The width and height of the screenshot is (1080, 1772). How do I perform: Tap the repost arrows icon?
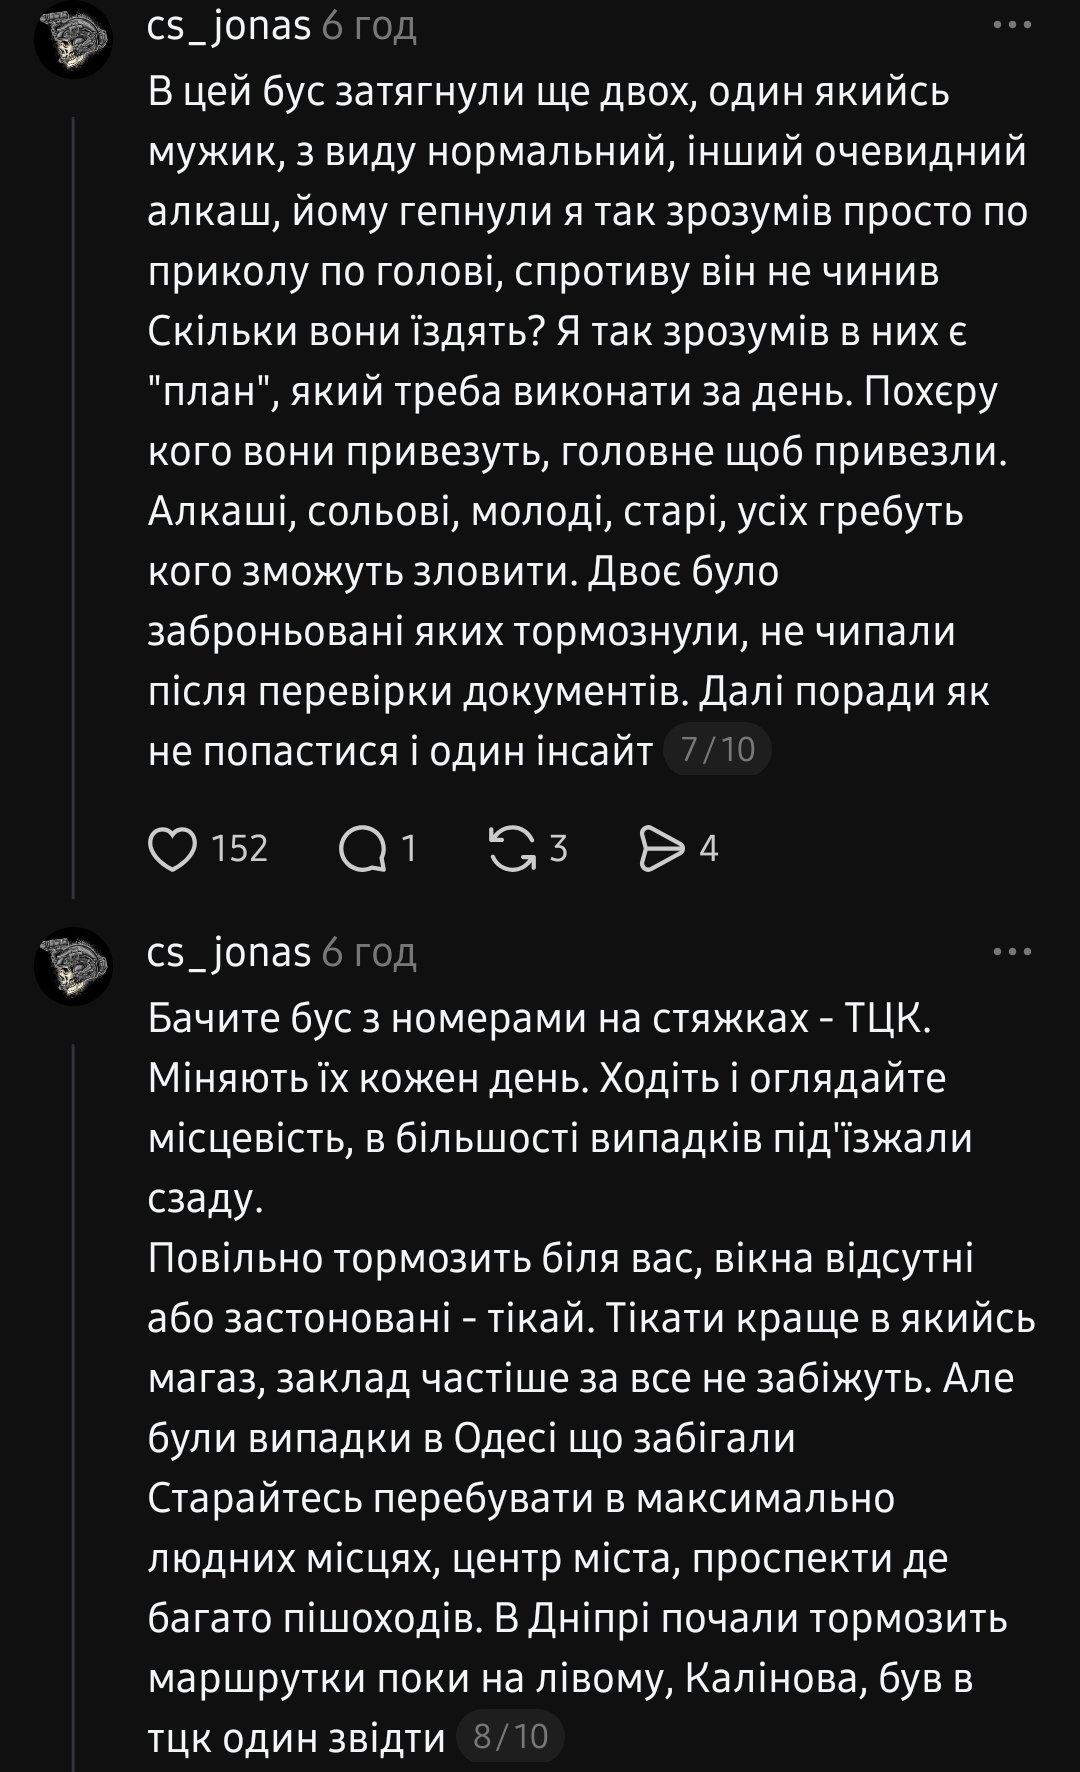(511, 849)
